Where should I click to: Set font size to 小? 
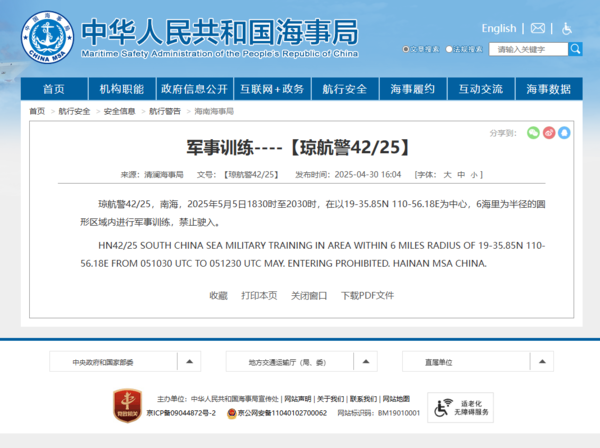click(x=474, y=175)
